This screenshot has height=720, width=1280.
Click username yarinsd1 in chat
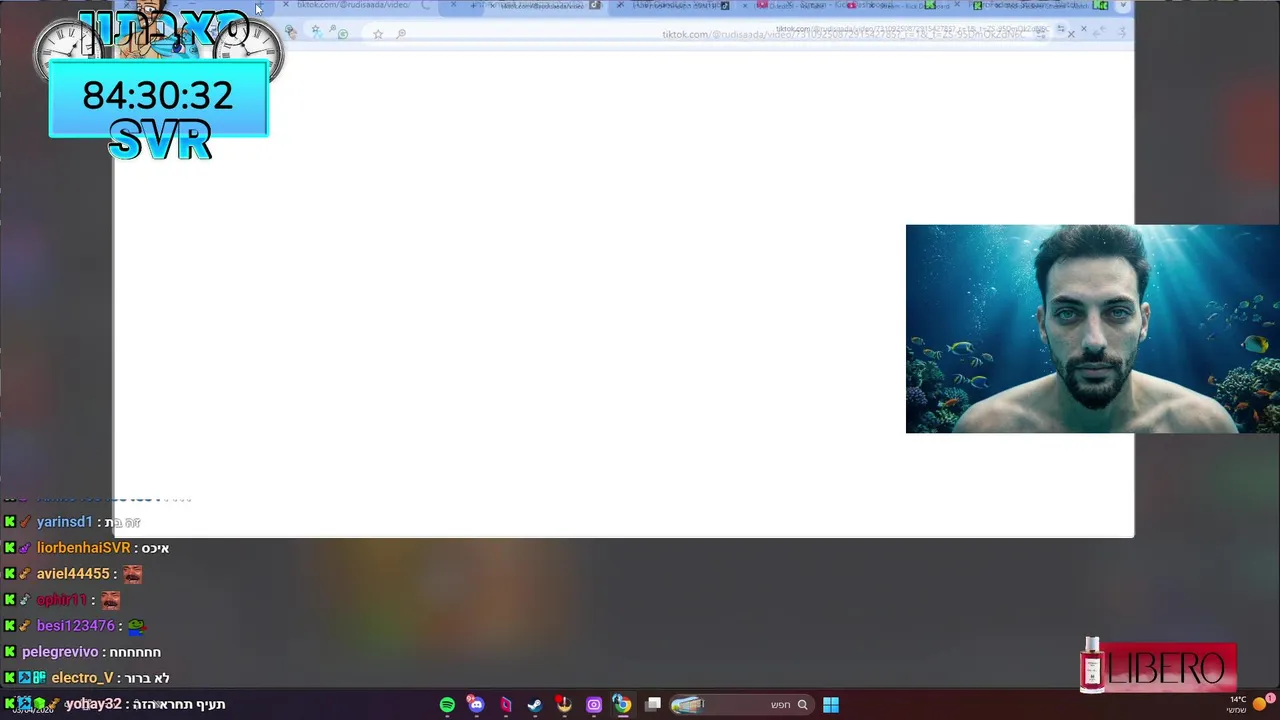click(64, 522)
